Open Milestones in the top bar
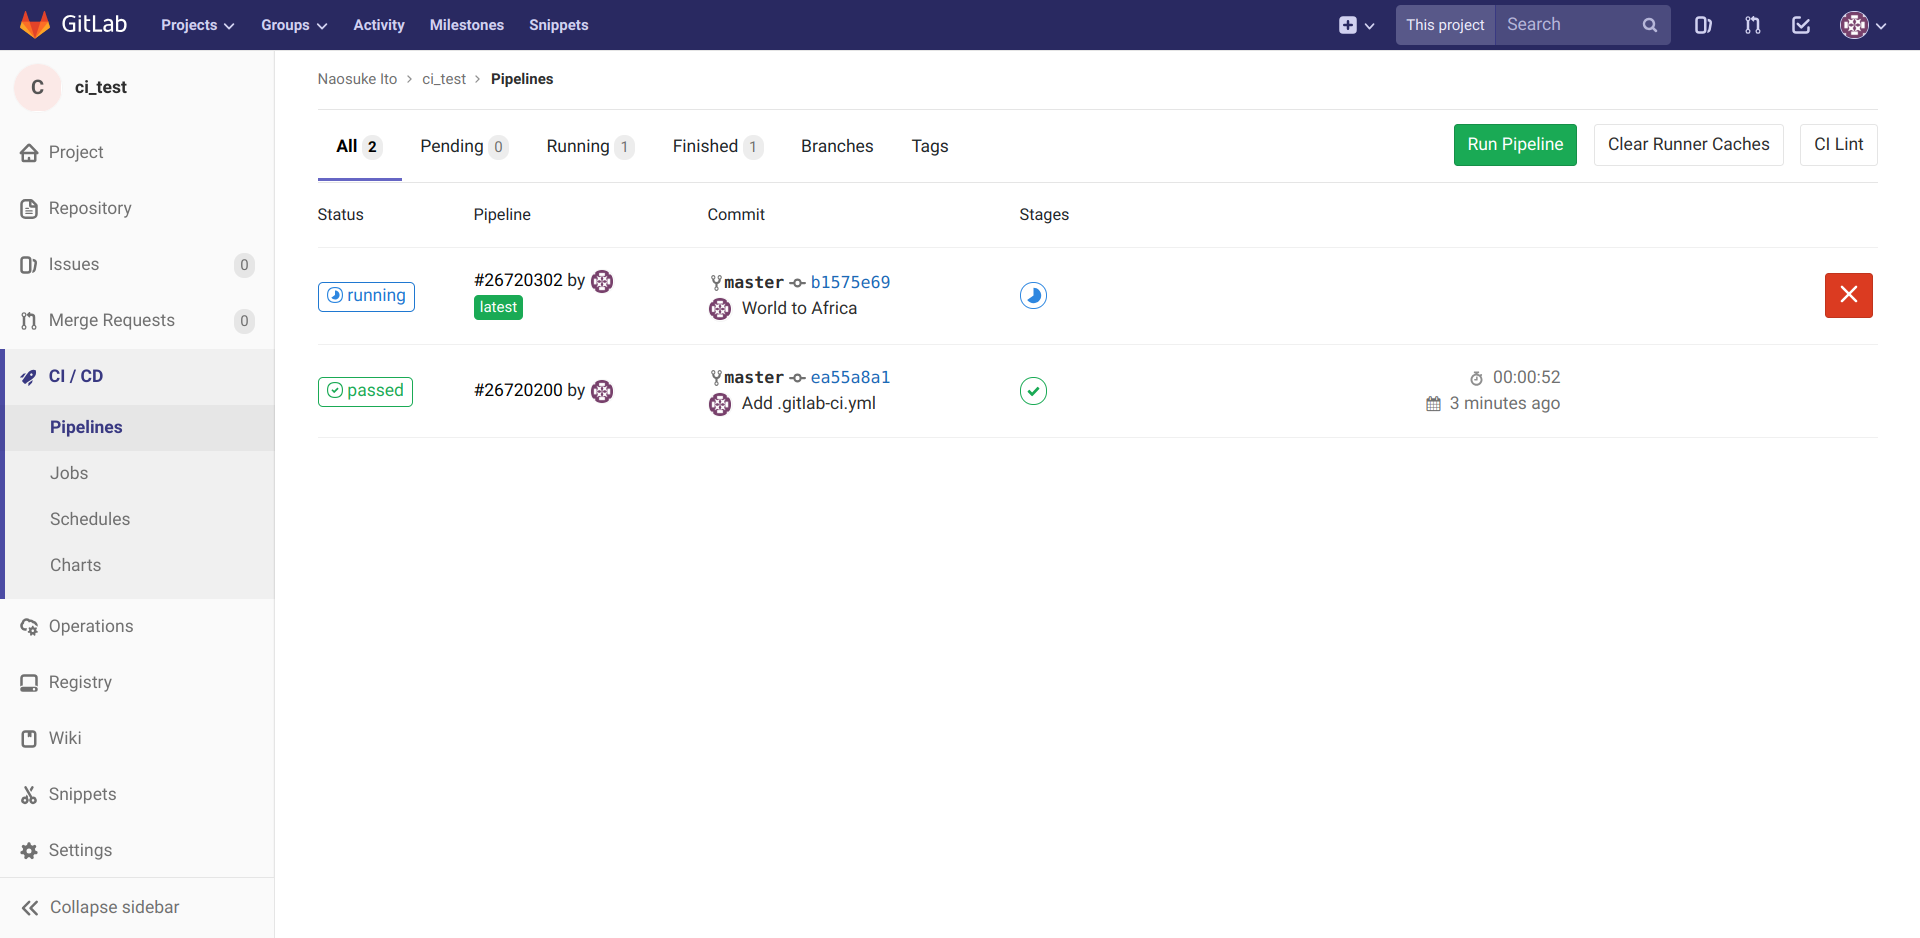 [x=467, y=25]
